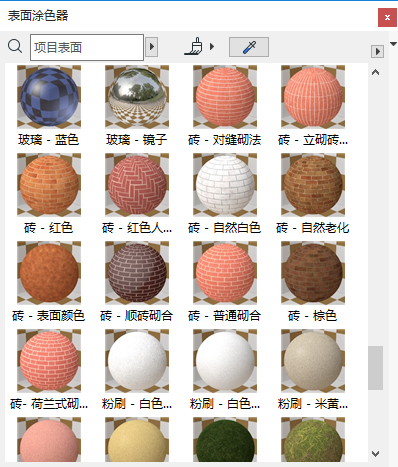The image size is (398, 467).
Task: Click the 砖 - 自然老化 label
Action: [x=313, y=228]
